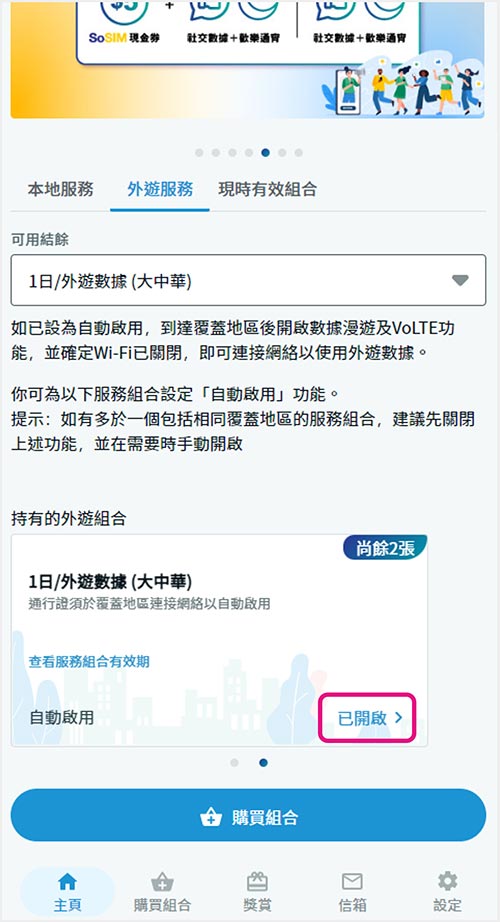Select the first package card pagination dot
Screen dimensions: 500x923
[x=234, y=763]
